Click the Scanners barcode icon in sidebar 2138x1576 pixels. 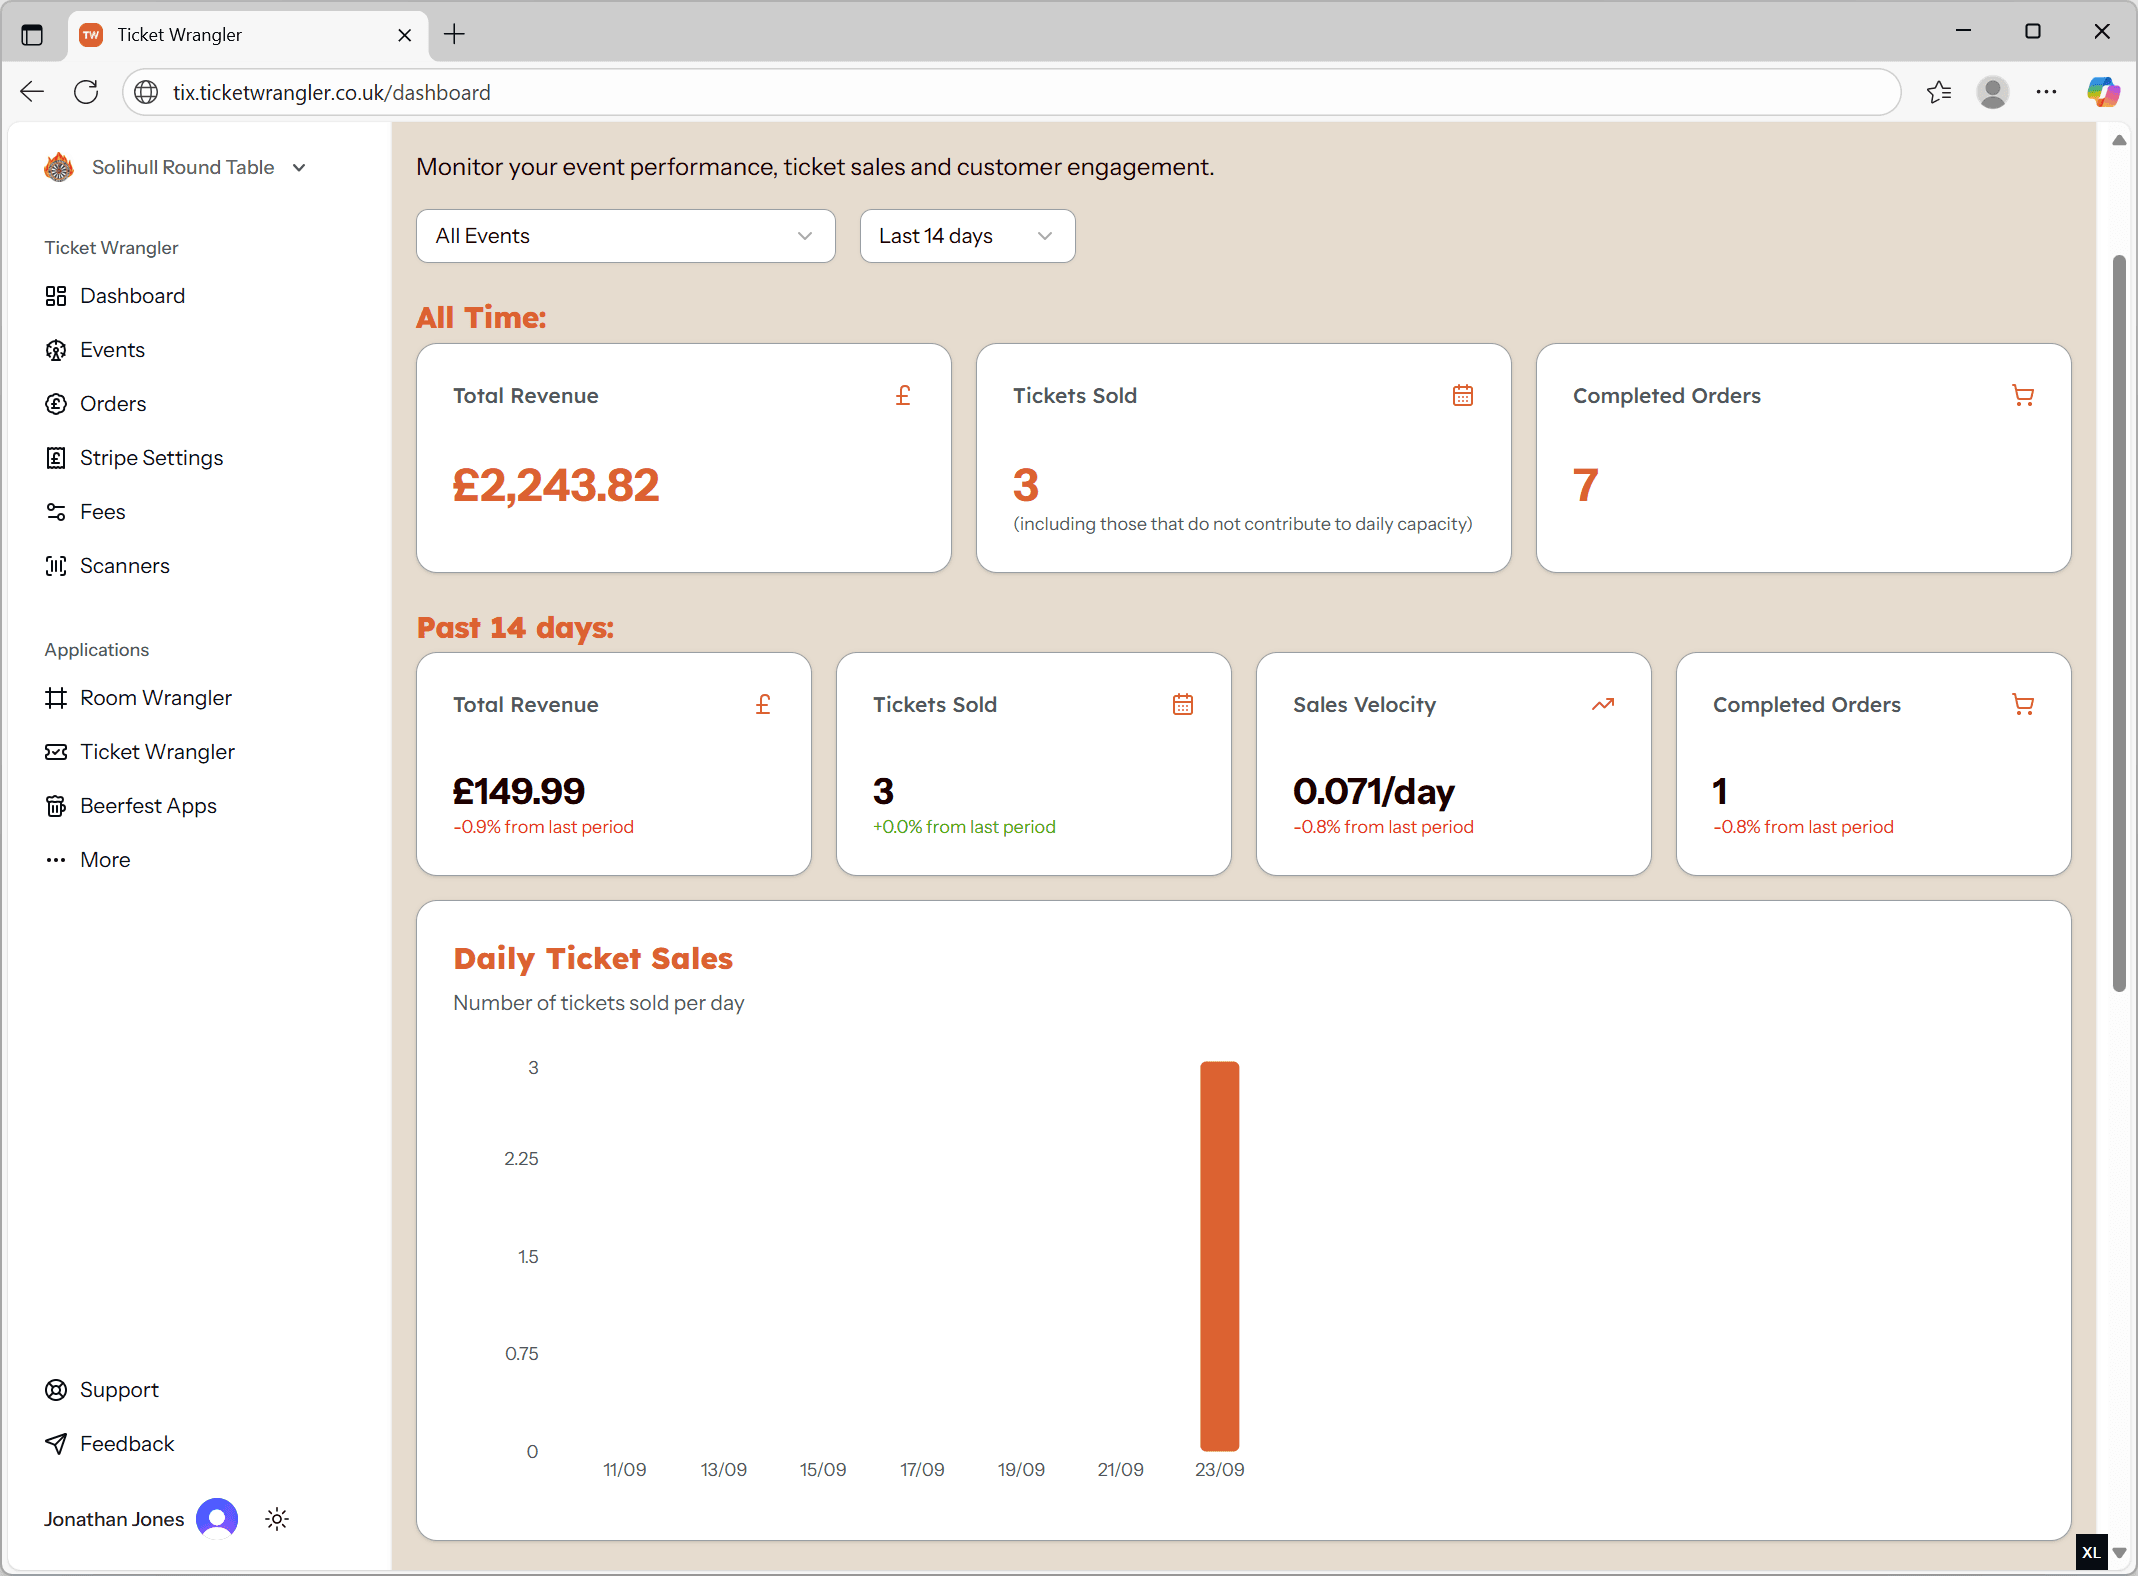[56, 566]
